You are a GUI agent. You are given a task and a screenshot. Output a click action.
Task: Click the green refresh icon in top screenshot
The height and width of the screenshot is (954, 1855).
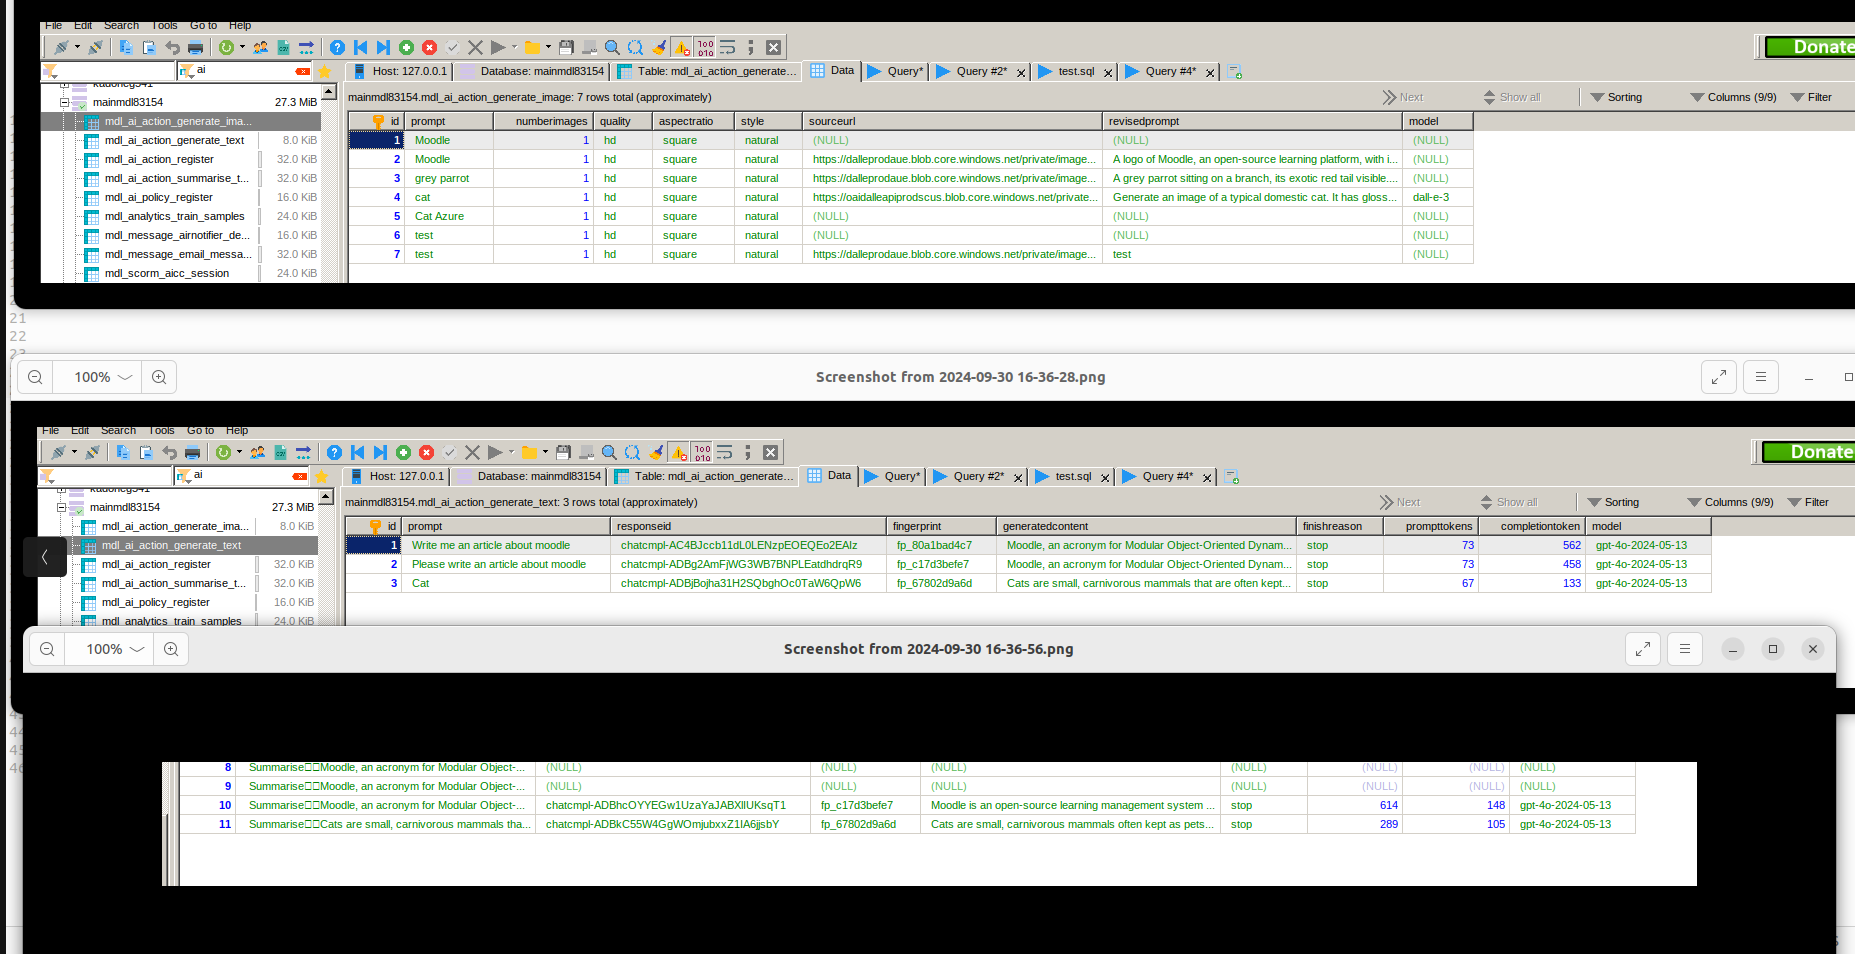point(226,47)
